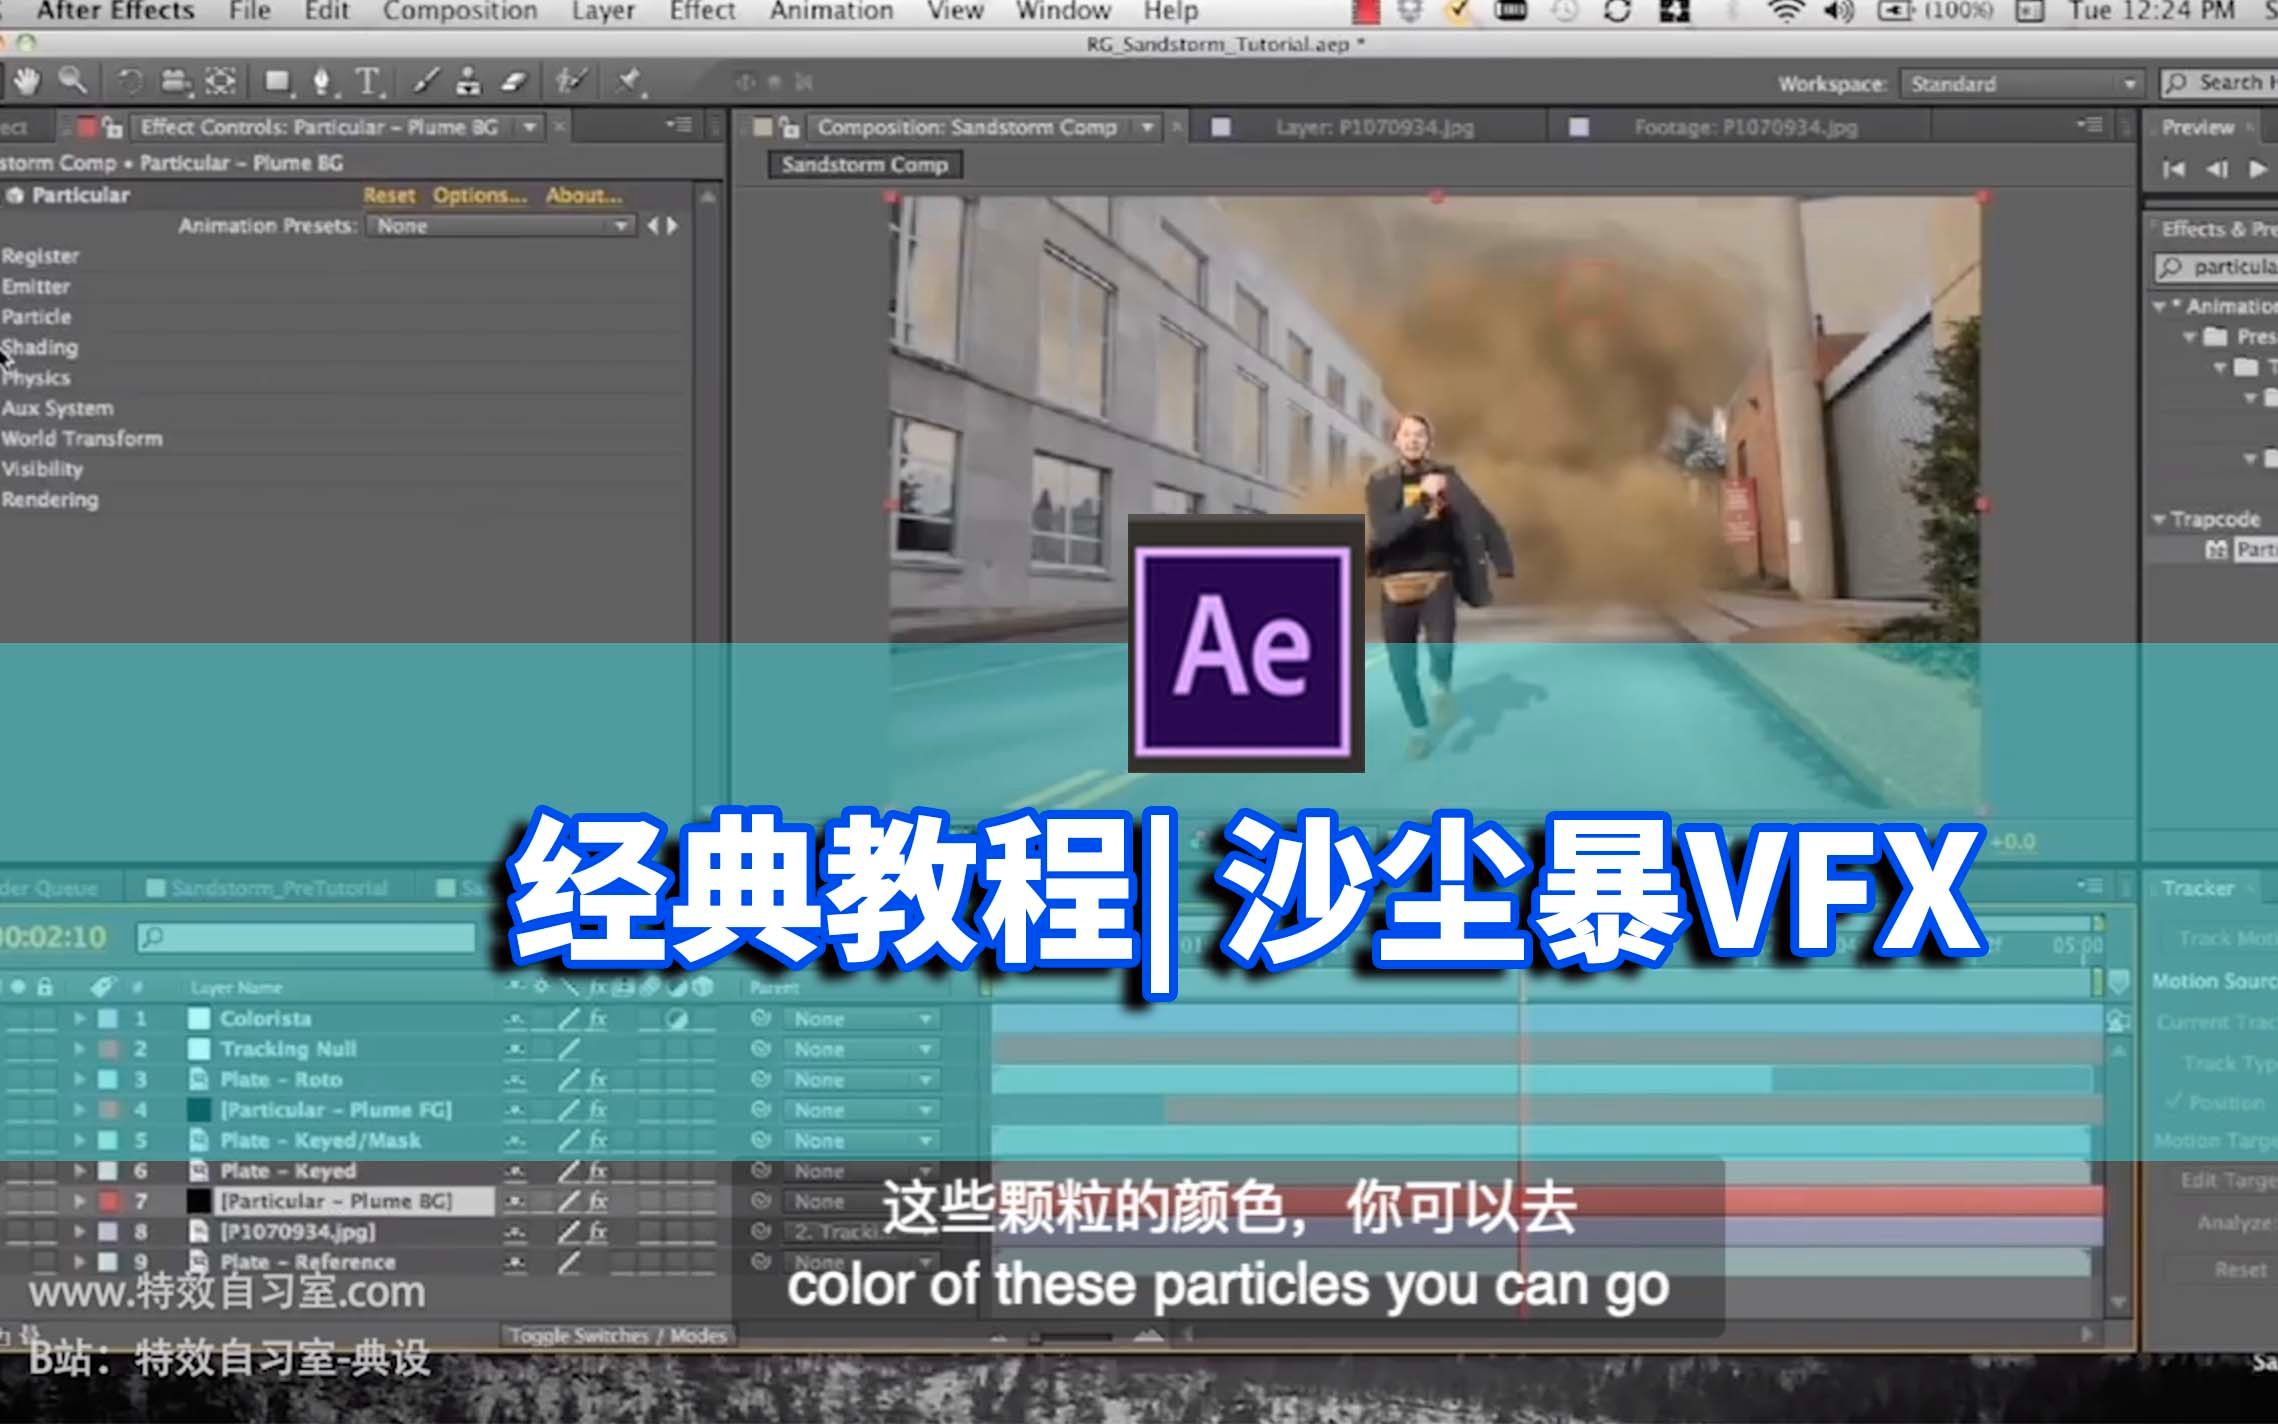The height and width of the screenshot is (1424, 2278).
Task: Toggle fx switch on P1070934.jpg layer
Action: tap(598, 1232)
